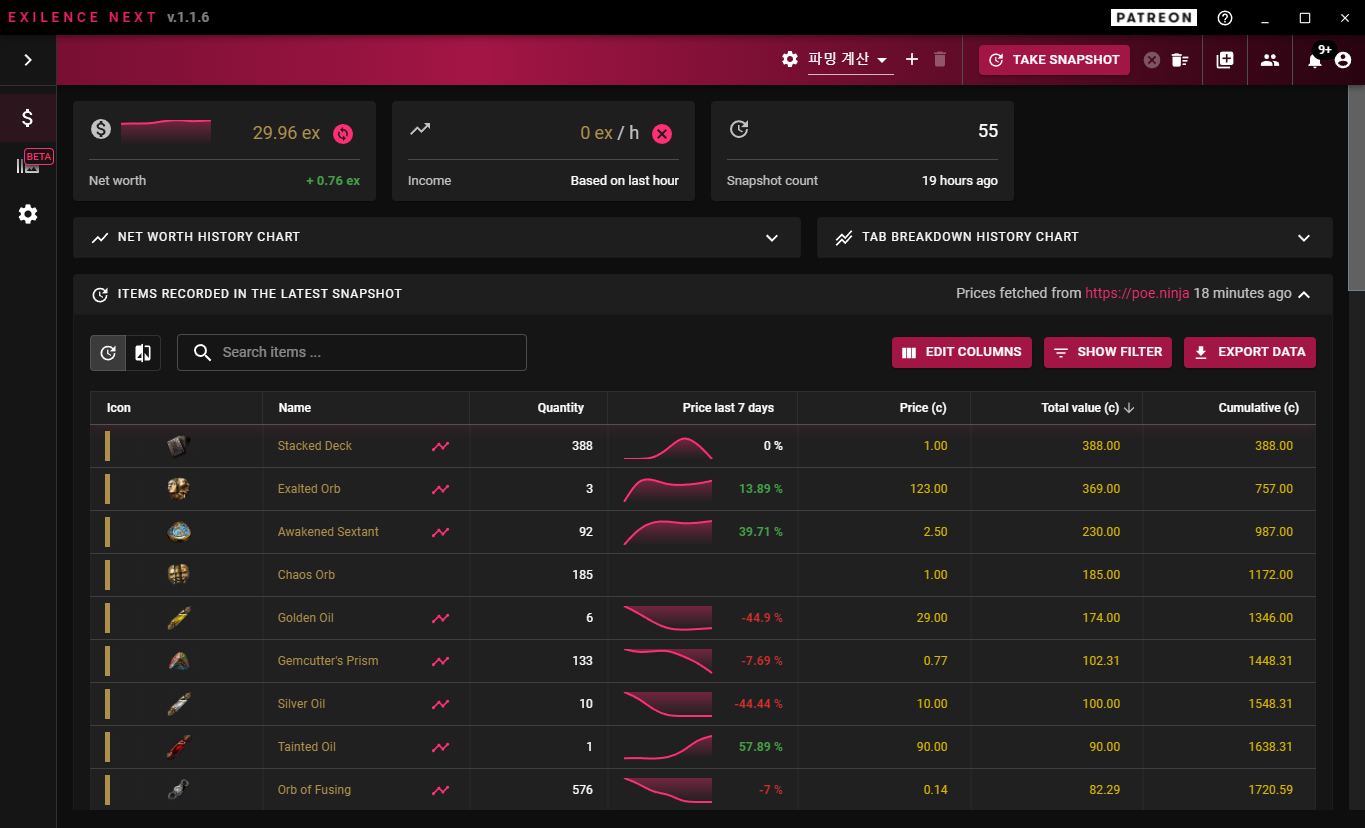
Task: Click the Silver Oil price trend sparkline
Action: coord(668,704)
